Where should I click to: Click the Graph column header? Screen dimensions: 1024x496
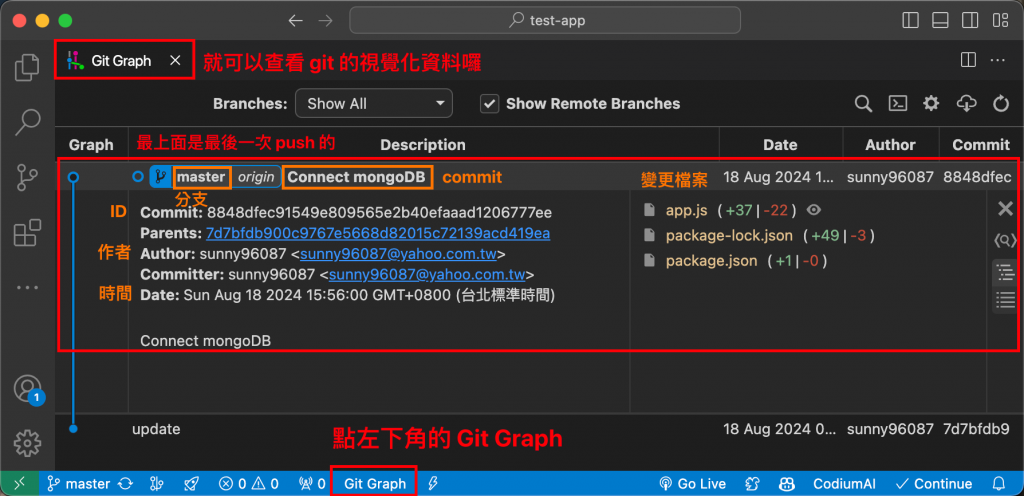tap(91, 145)
